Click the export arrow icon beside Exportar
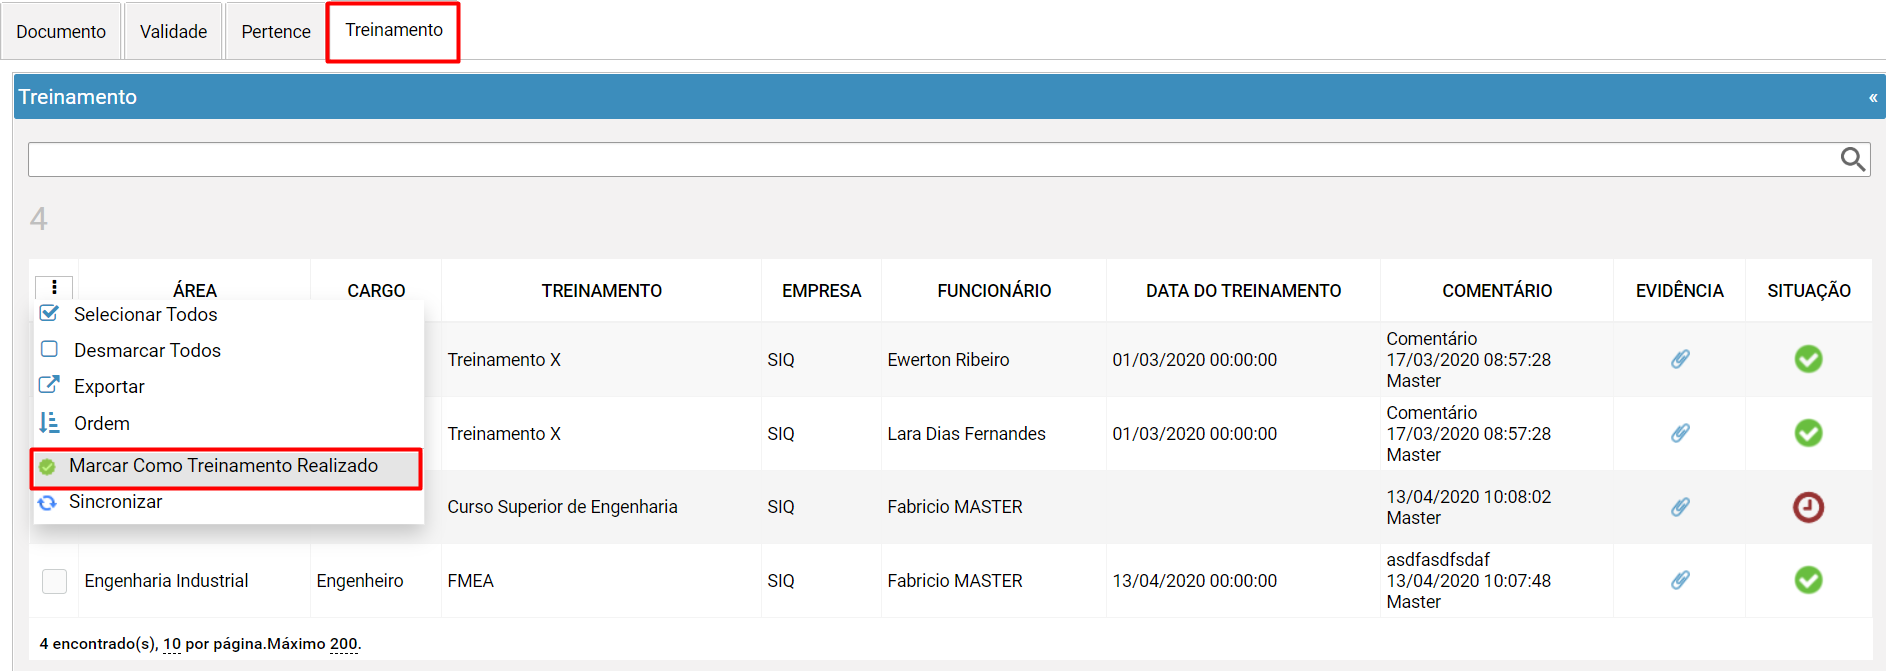Screen dimensions: 1886x671 [49, 385]
